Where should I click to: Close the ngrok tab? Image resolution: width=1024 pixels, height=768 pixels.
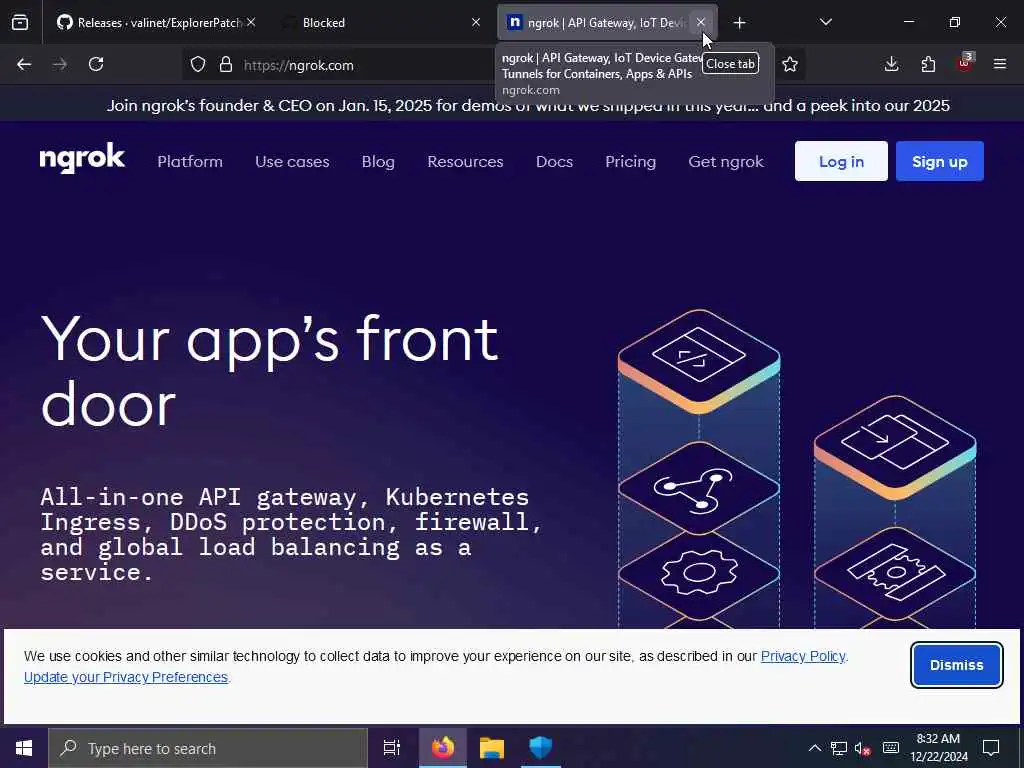(x=701, y=22)
